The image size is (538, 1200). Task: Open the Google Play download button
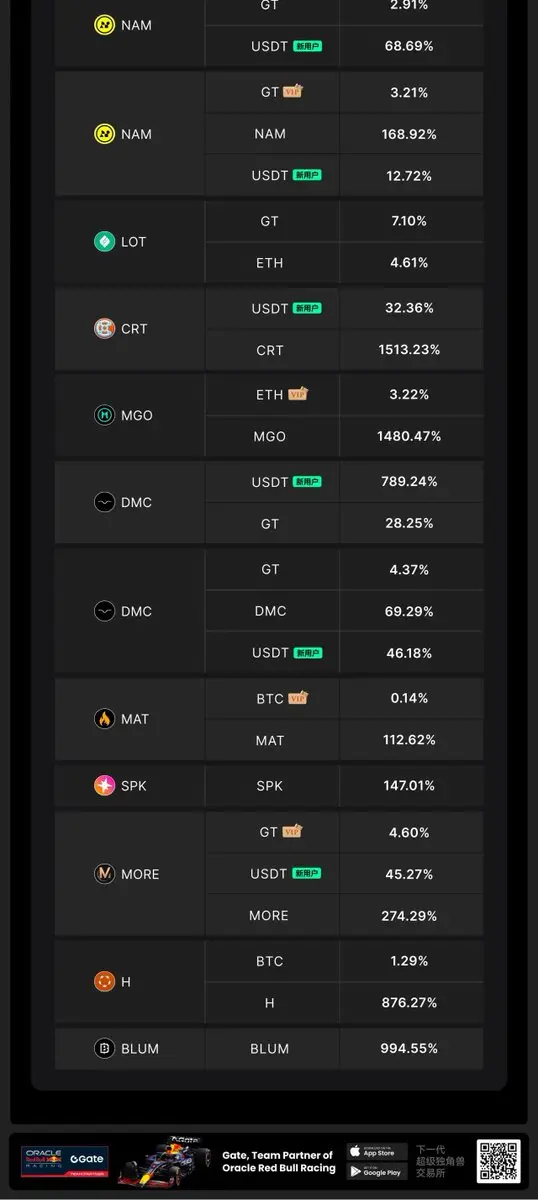point(377,1172)
